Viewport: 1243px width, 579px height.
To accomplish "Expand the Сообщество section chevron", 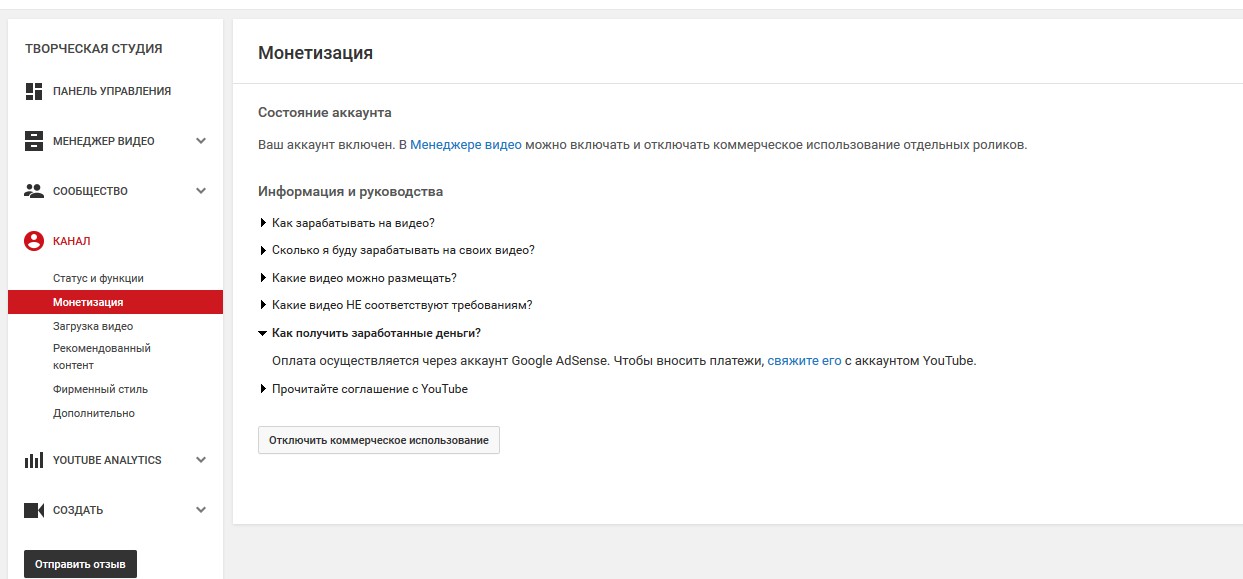I will [201, 191].
